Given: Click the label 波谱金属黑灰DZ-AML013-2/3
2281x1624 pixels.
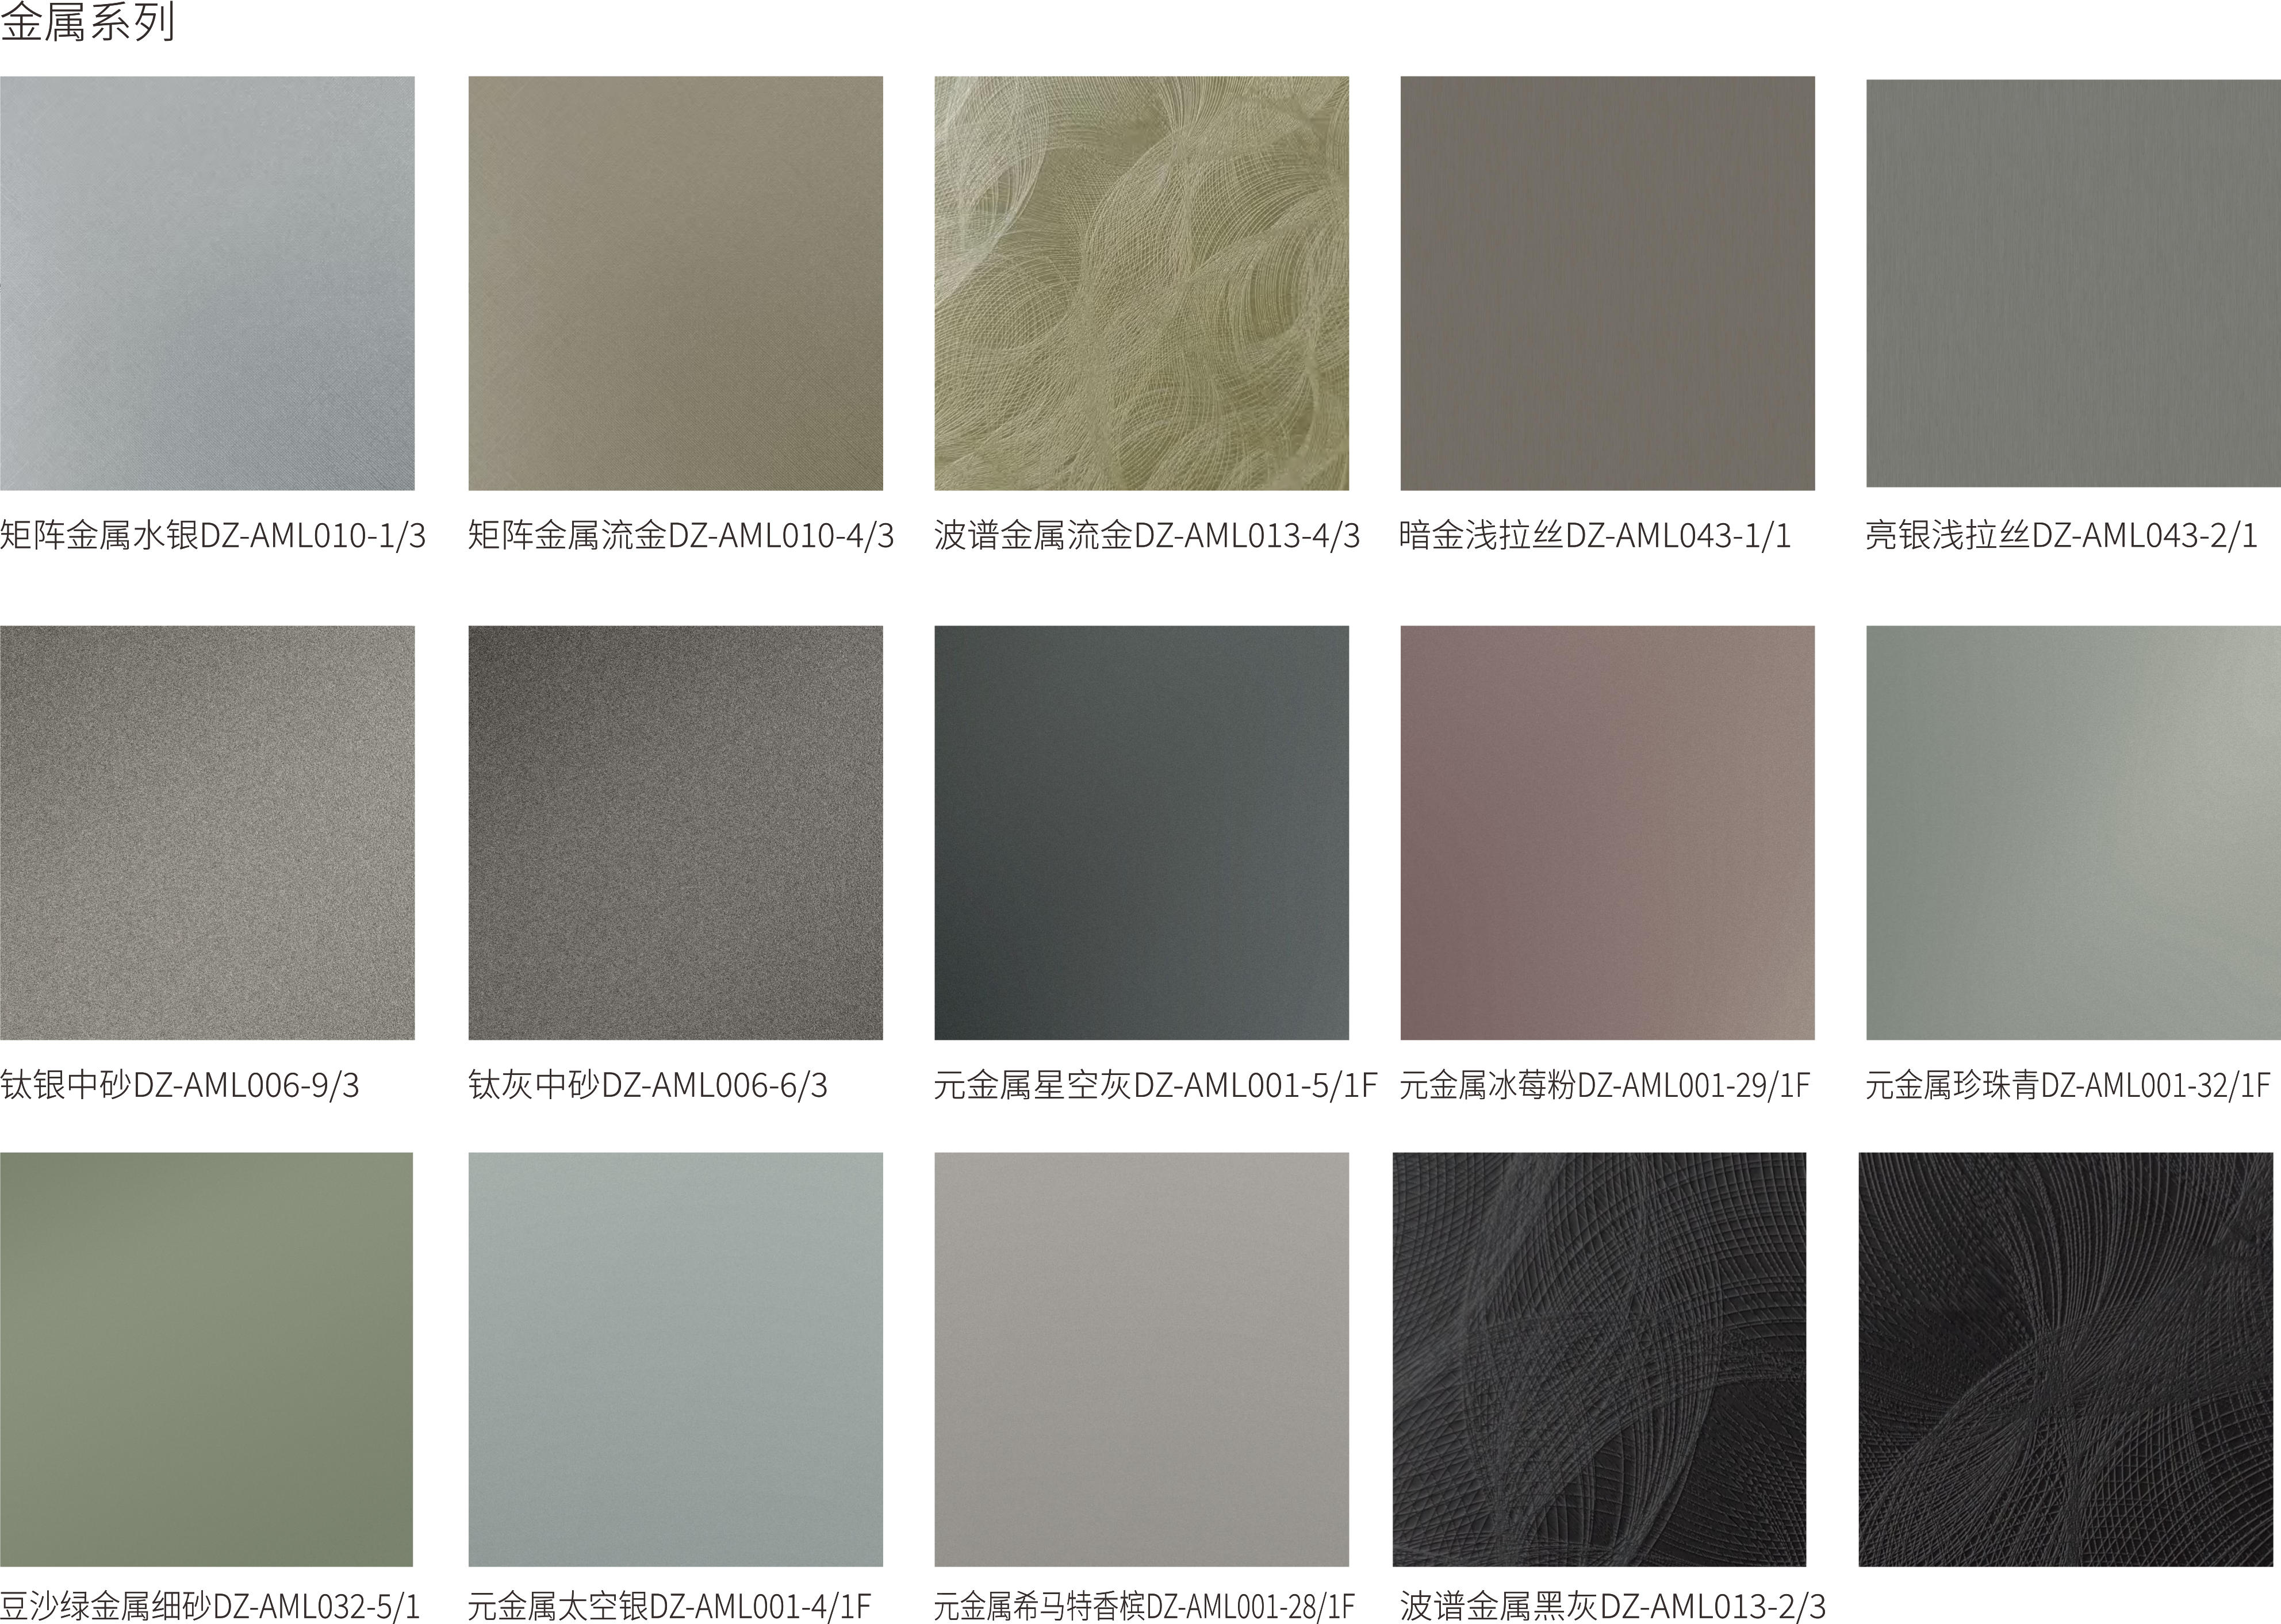Looking at the screenshot, I should click(x=1613, y=1606).
